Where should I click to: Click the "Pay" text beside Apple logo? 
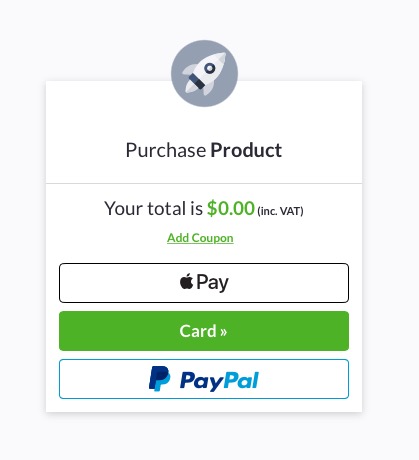click(212, 283)
